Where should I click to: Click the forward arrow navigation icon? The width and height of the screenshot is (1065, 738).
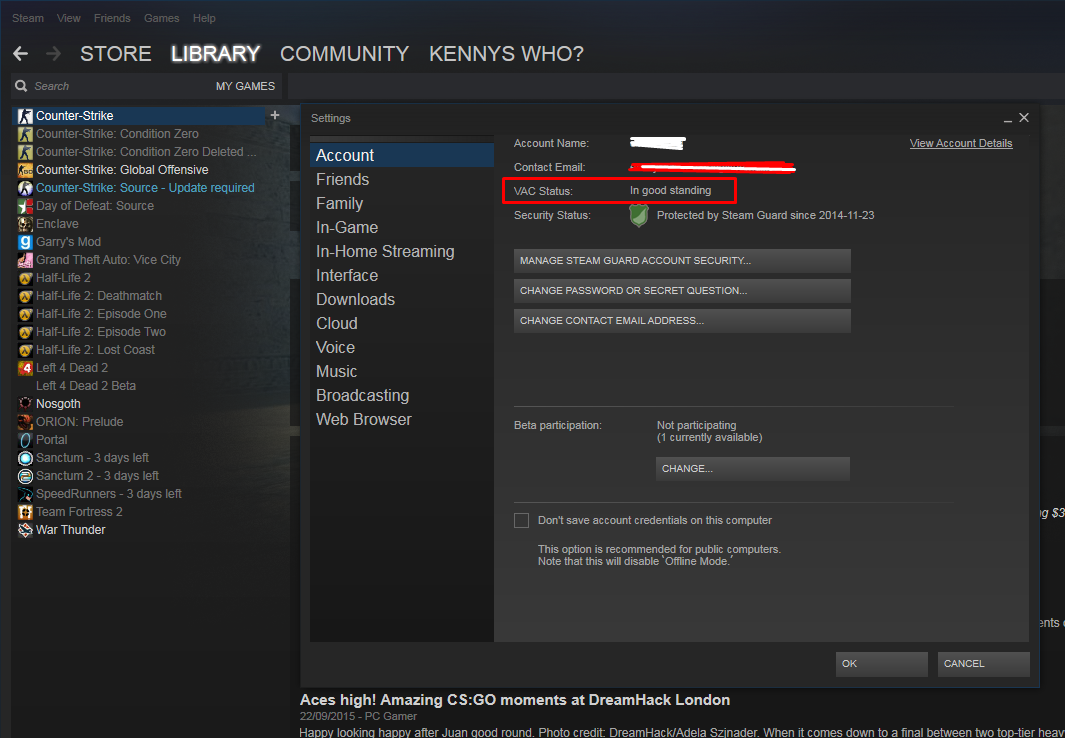pos(53,54)
